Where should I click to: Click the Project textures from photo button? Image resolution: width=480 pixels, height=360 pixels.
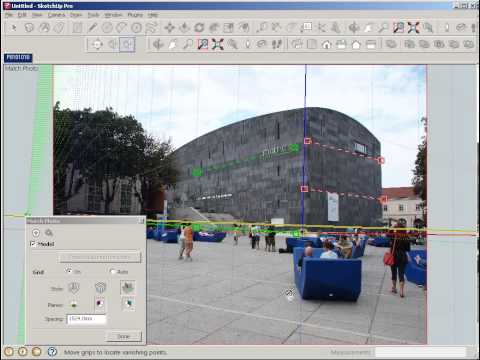(99, 257)
